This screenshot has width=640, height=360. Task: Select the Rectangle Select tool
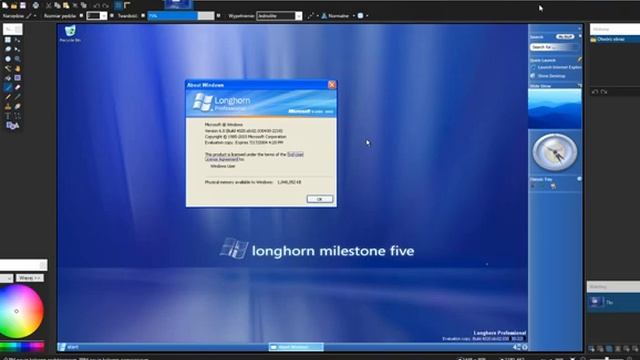8,40
